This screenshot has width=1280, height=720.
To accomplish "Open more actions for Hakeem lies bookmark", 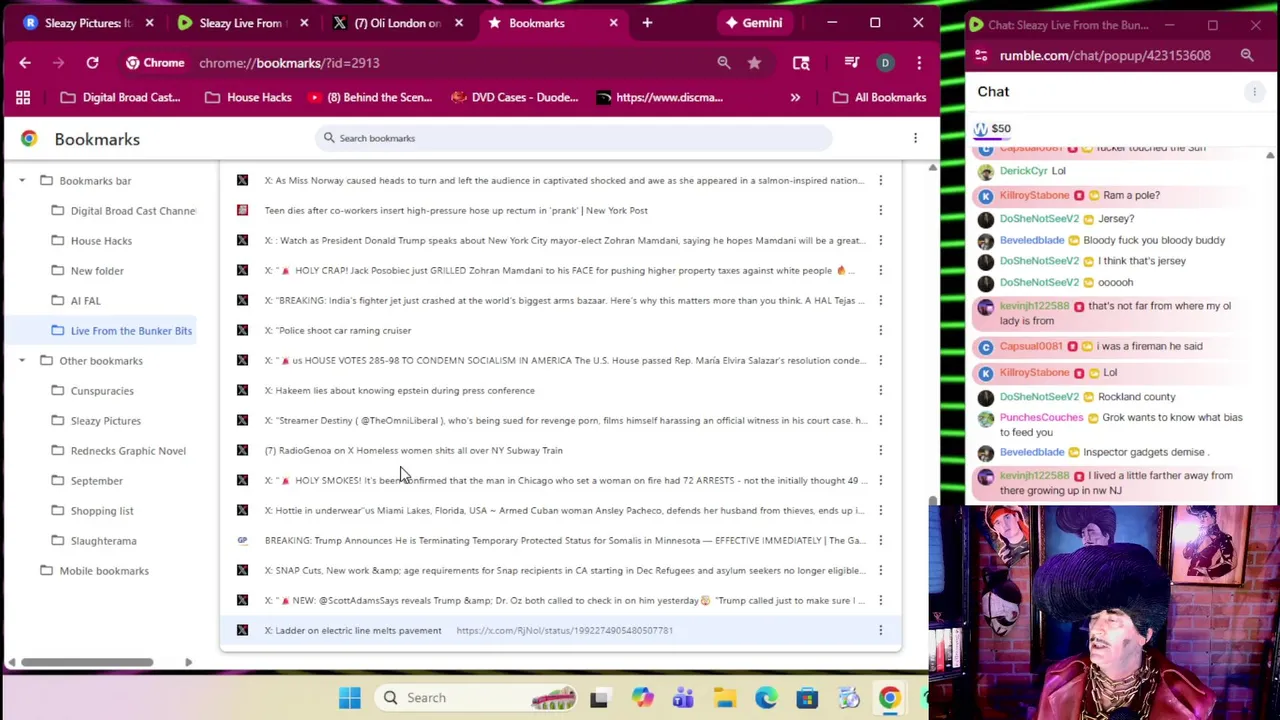I will pos(880,390).
